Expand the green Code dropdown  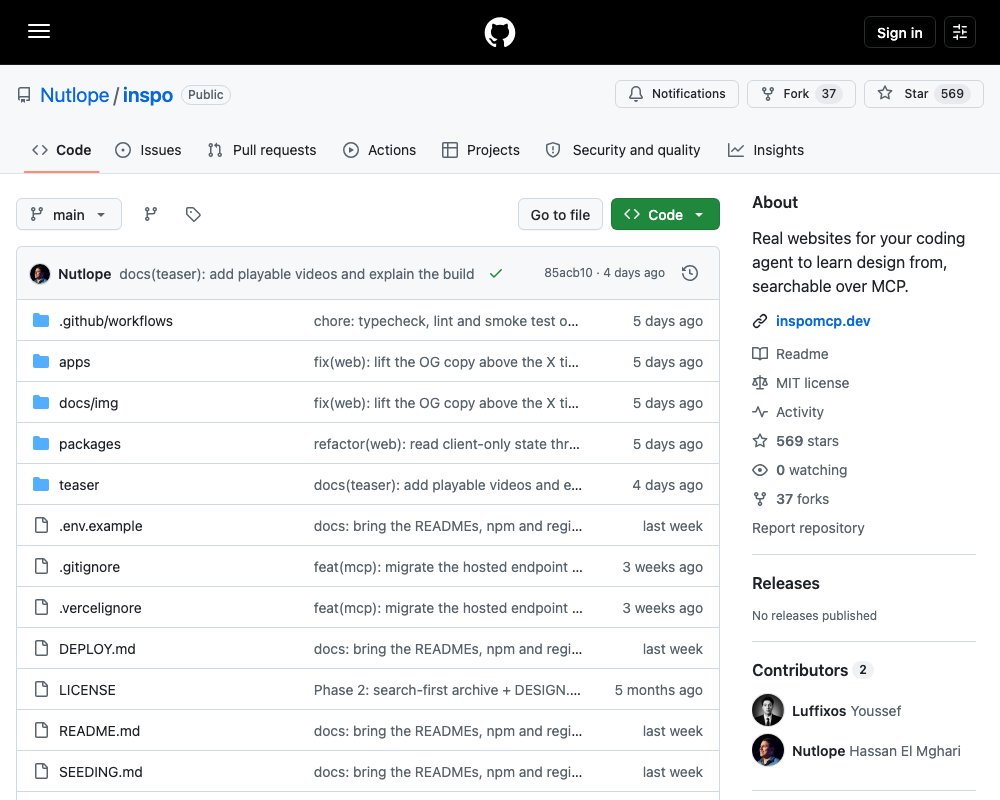(665, 214)
